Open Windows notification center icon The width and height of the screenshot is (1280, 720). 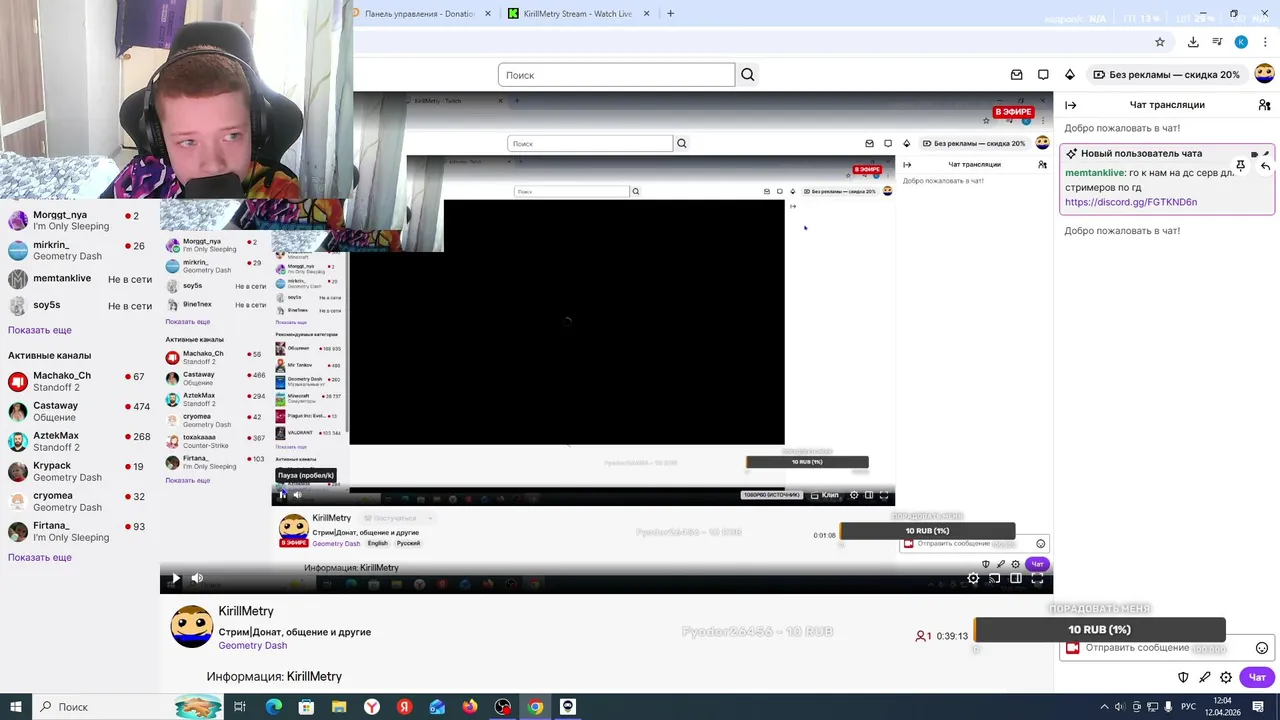pyautogui.click(x=1258, y=707)
